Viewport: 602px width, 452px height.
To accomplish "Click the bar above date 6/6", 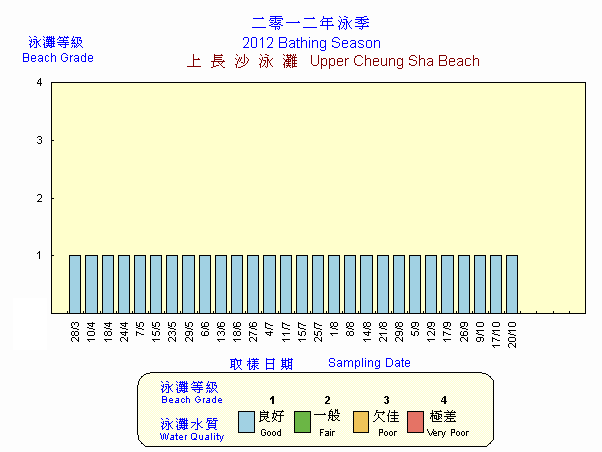I will 205,284.
